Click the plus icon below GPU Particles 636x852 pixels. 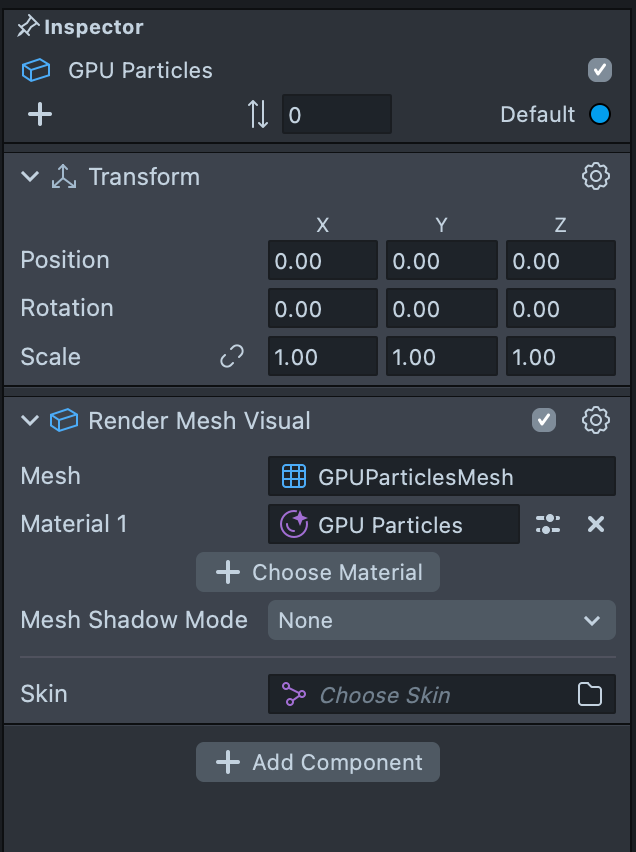39,114
